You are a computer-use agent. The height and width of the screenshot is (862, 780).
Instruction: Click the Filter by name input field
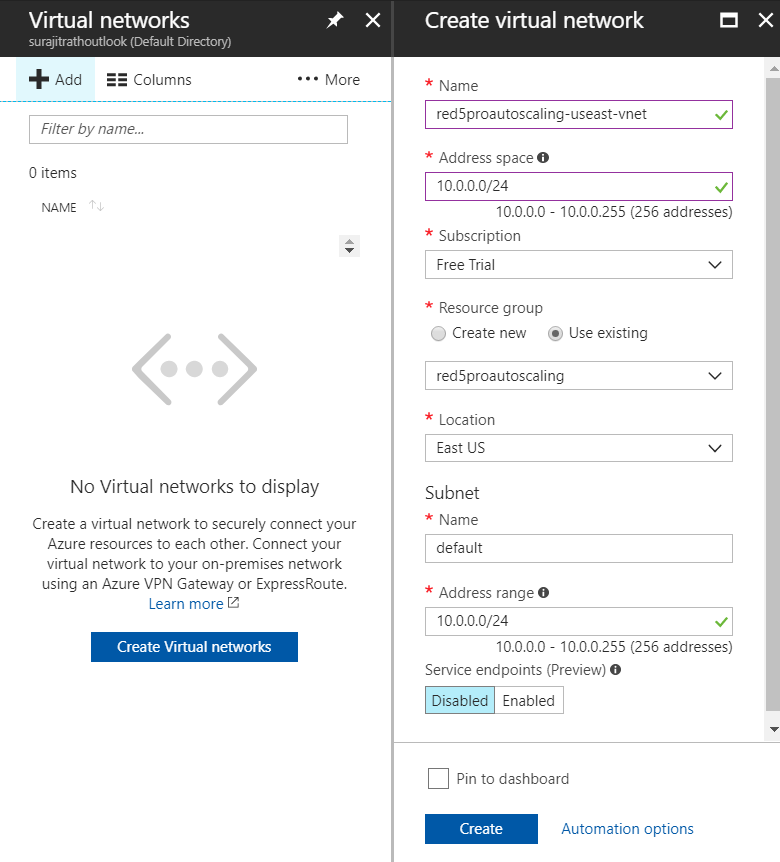pyautogui.click(x=188, y=129)
